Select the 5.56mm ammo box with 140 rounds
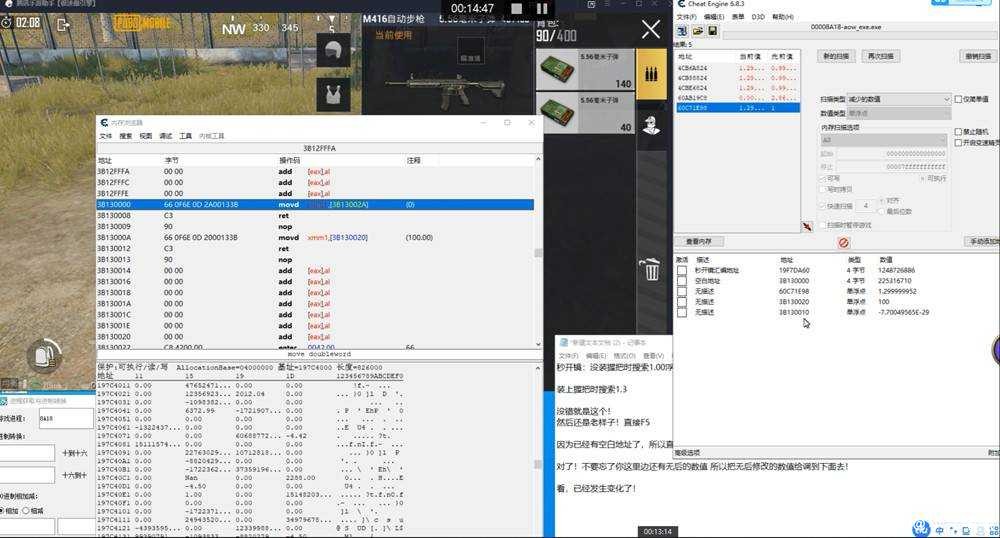Image resolution: width=1000 pixels, height=538 pixels. pyautogui.click(x=585, y=70)
